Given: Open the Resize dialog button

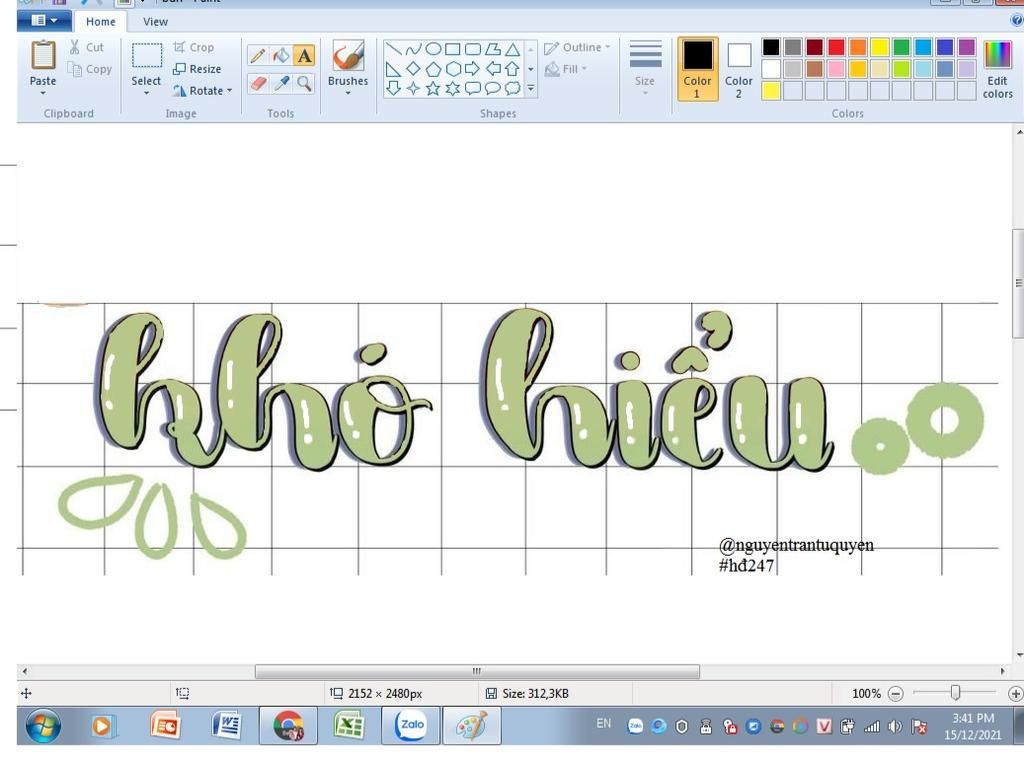Looking at the screenshot, I should click(197, 69).
